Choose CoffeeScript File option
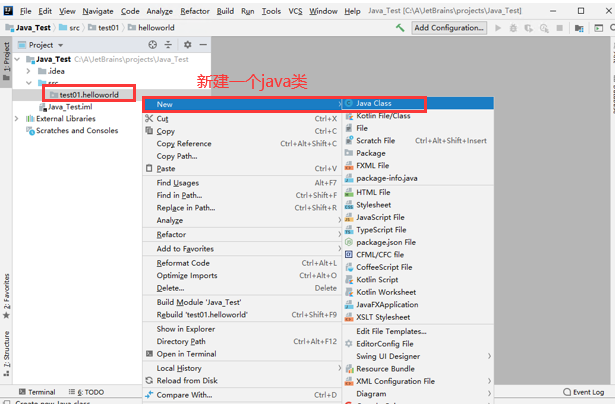 click(x=418, y=267)
